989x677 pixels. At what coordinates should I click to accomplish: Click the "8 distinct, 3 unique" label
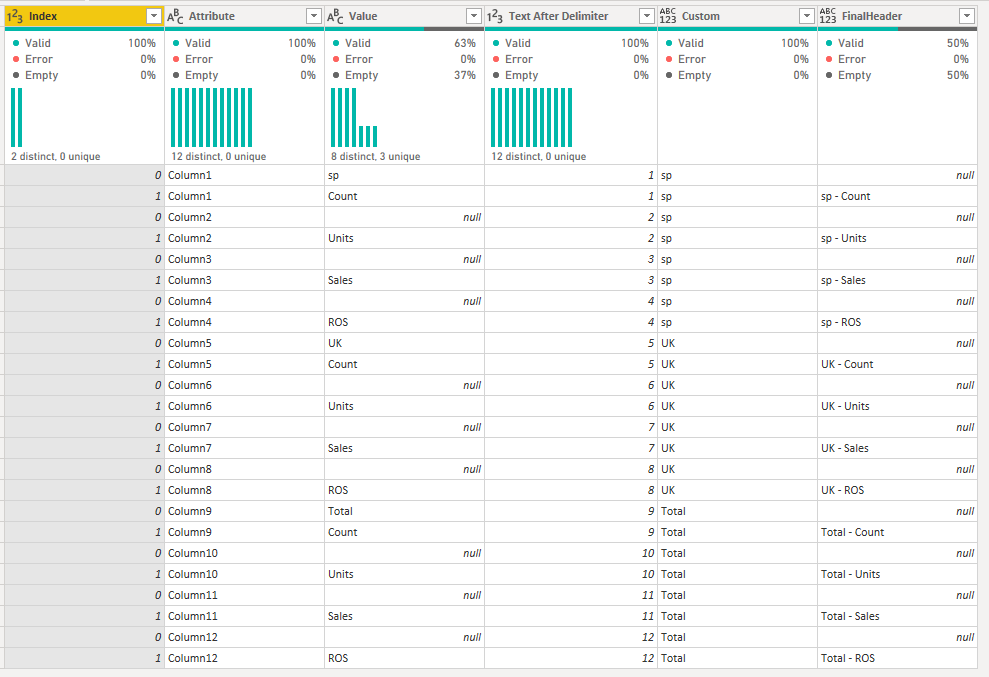pos(375,156)
